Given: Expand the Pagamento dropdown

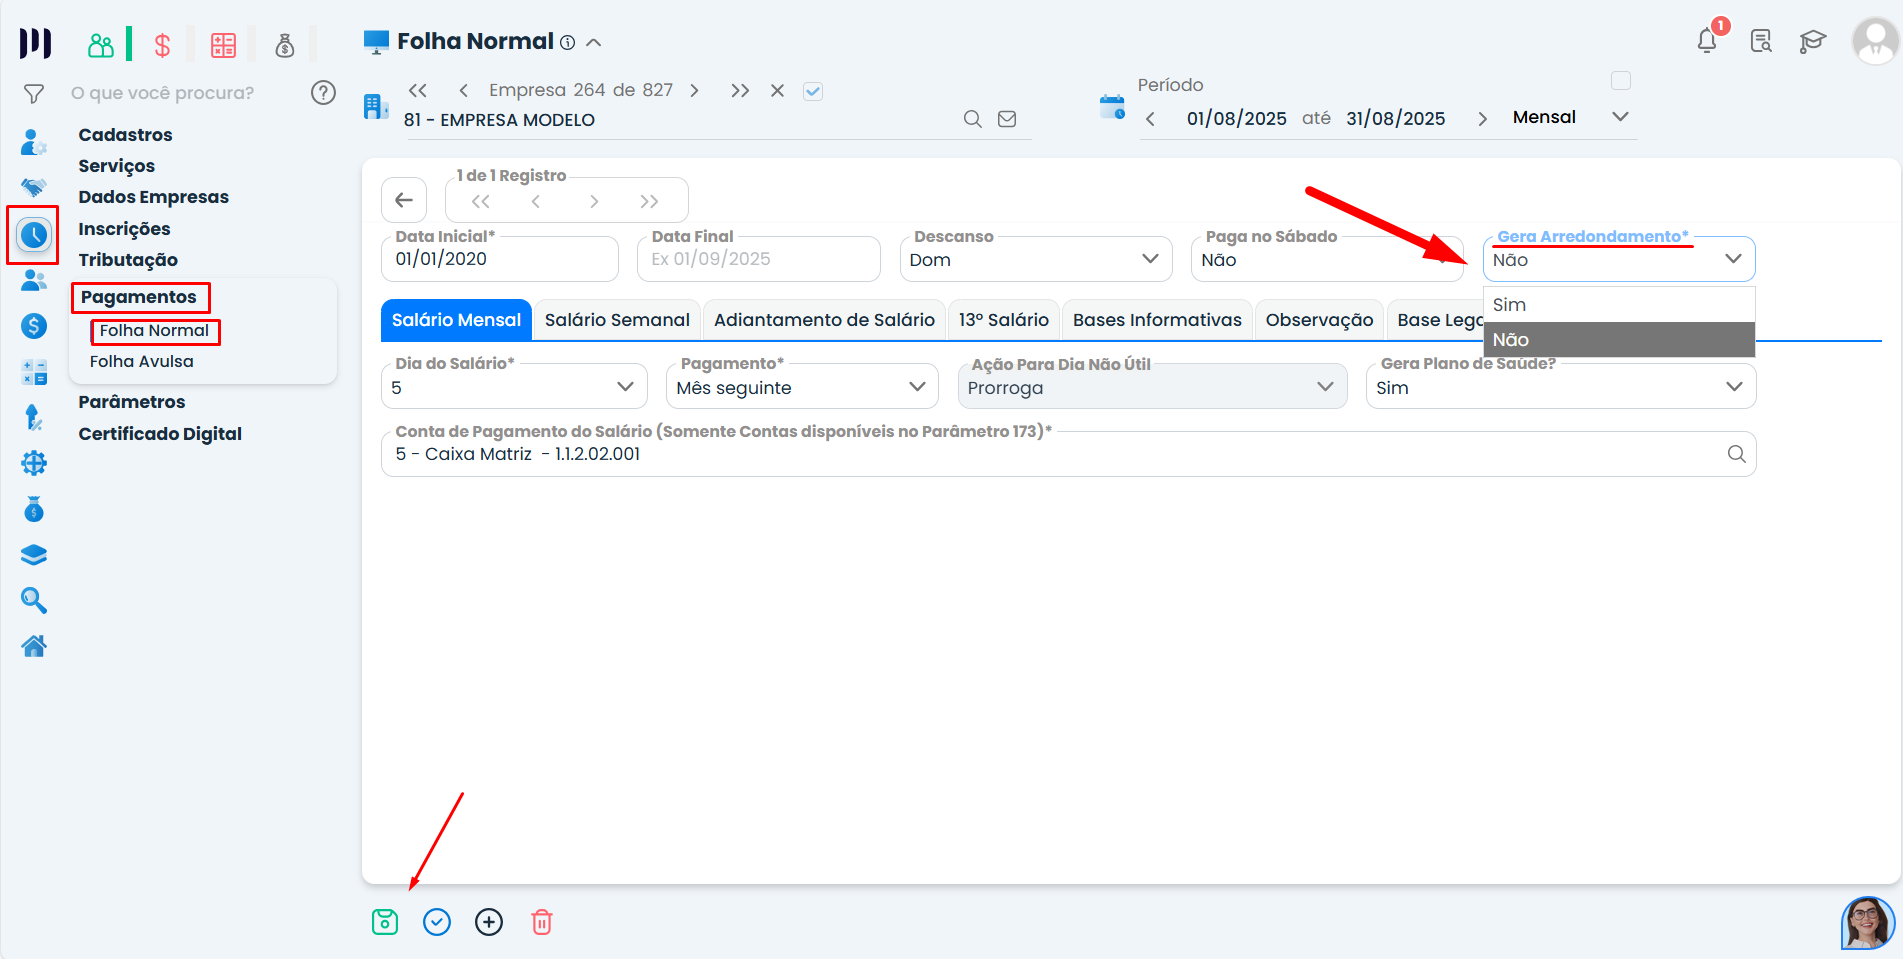Looking at the screenshot, I should (801, 388).
